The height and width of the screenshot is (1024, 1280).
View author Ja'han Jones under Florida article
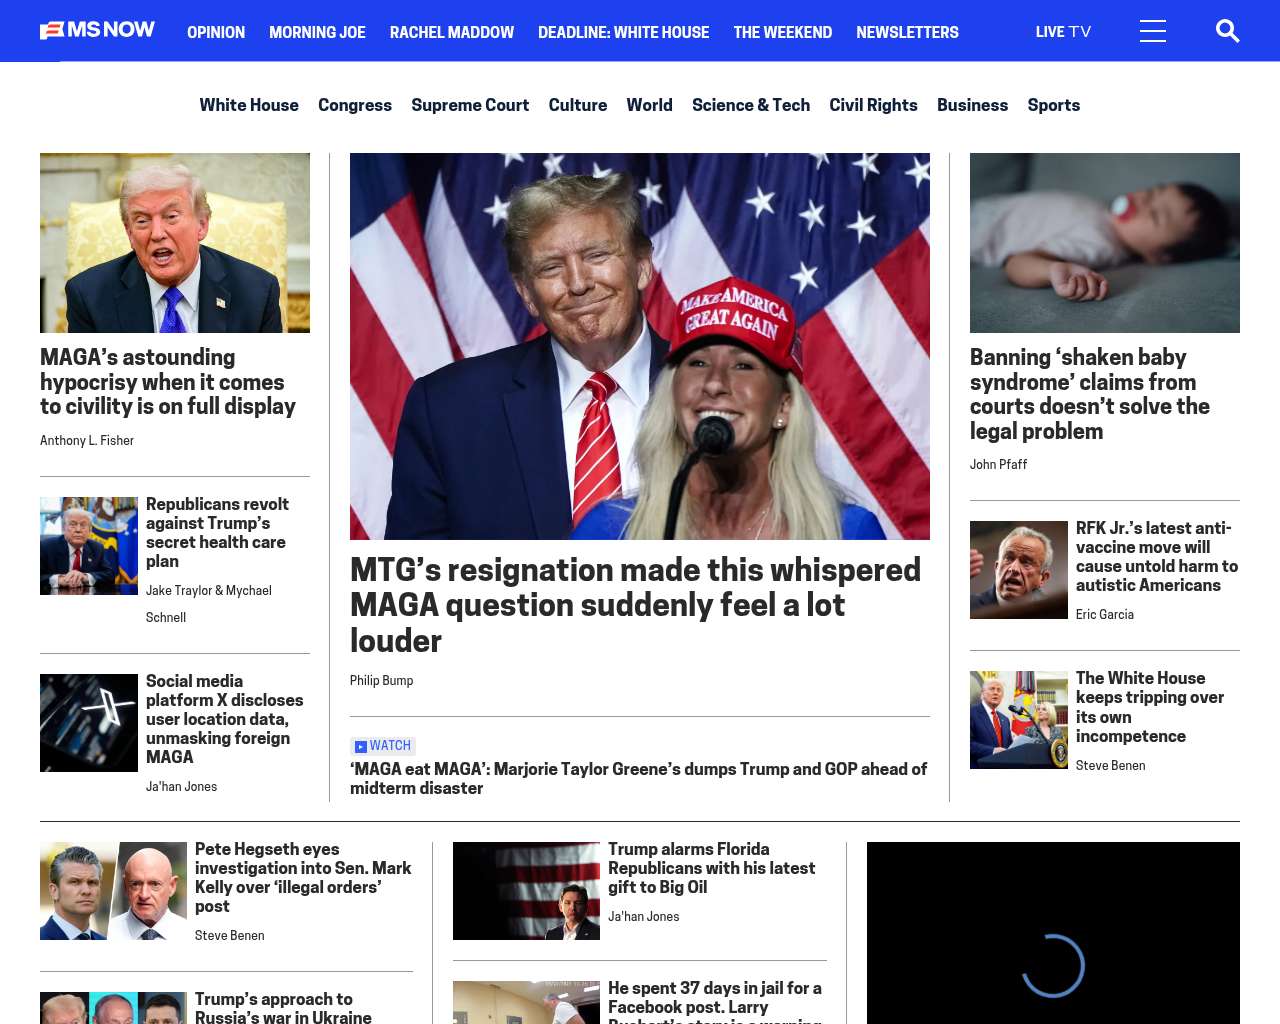pyautogui.click(x=644, y=917)
